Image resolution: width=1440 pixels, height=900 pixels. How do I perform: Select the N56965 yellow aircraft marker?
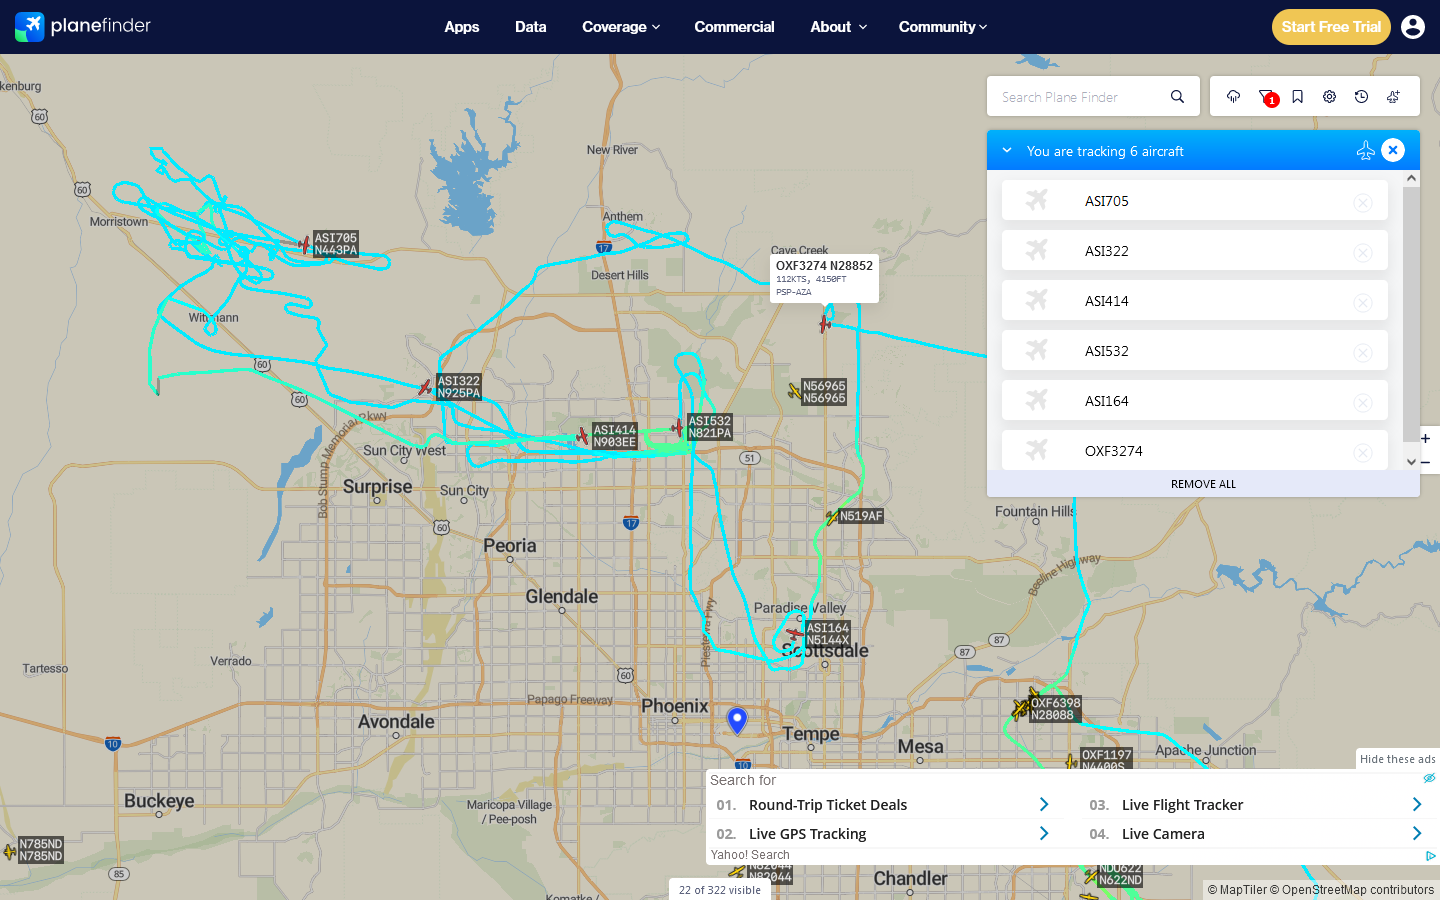point(795,391)
